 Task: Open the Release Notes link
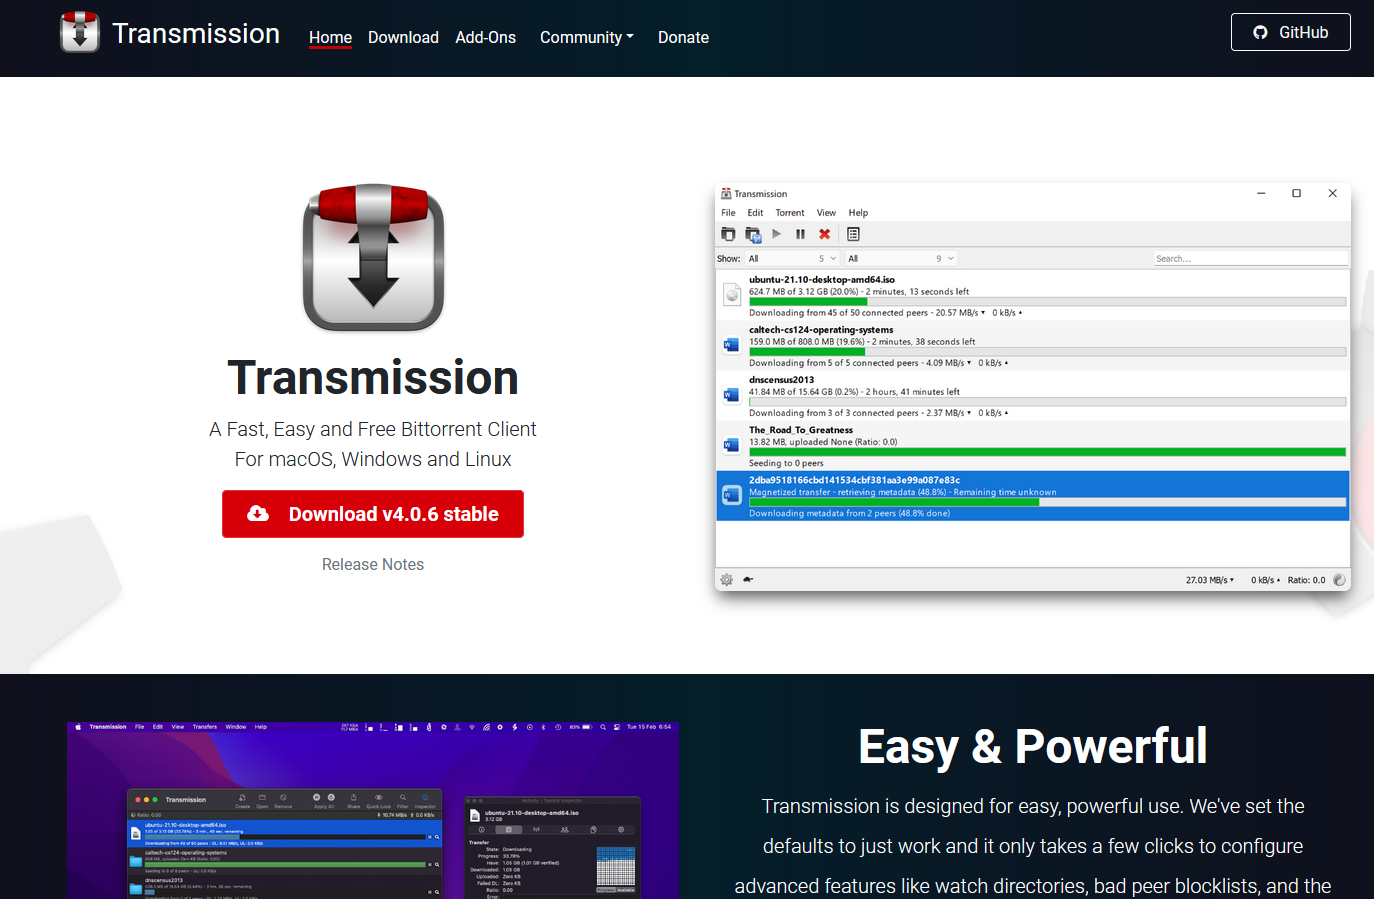[373, 565]
